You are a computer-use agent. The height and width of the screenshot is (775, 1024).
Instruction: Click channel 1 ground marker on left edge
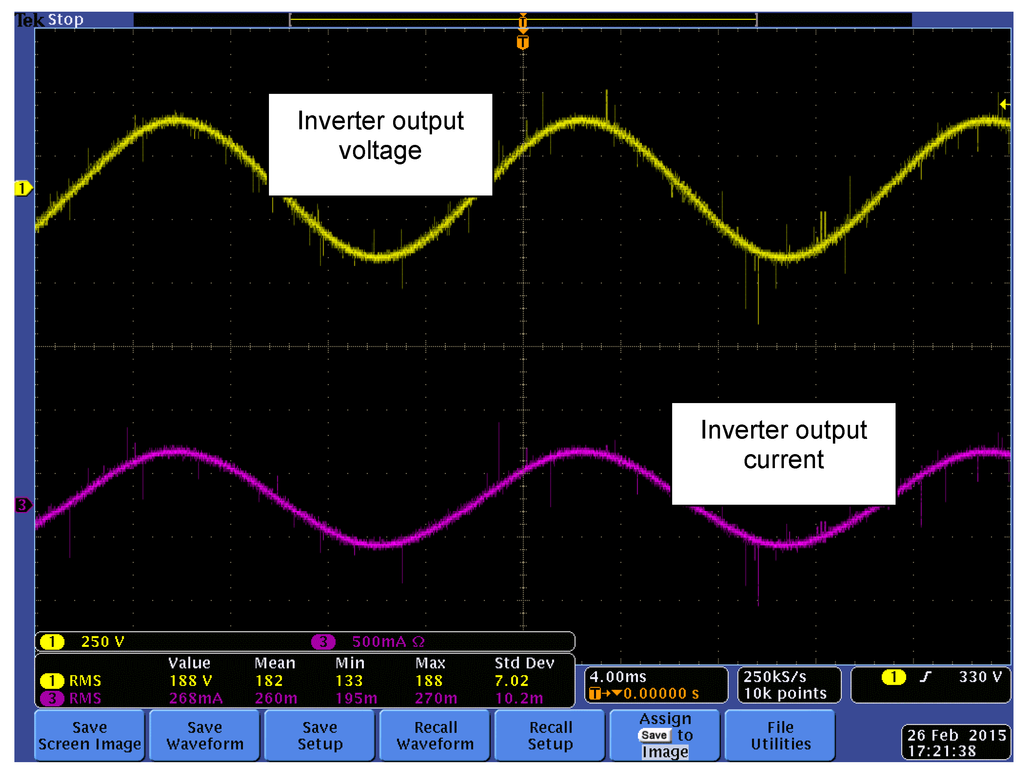click(x=23, y=189)
